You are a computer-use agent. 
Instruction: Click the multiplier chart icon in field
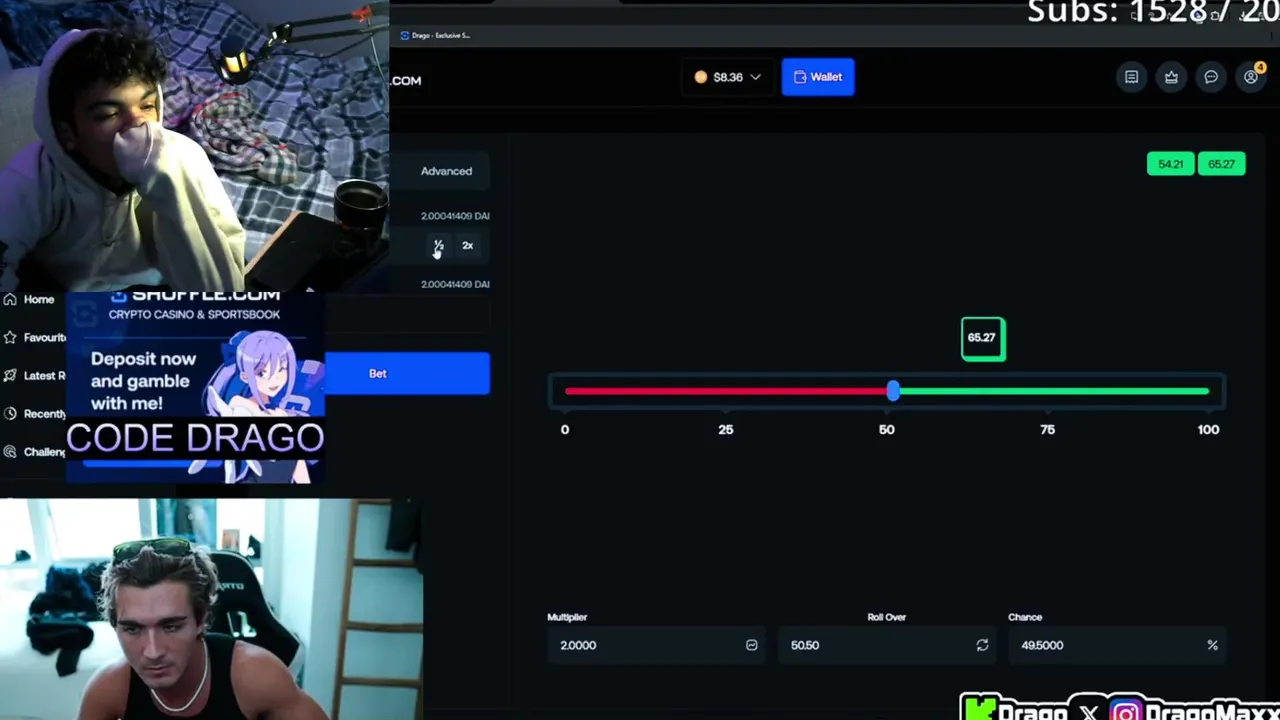point(752,645)
